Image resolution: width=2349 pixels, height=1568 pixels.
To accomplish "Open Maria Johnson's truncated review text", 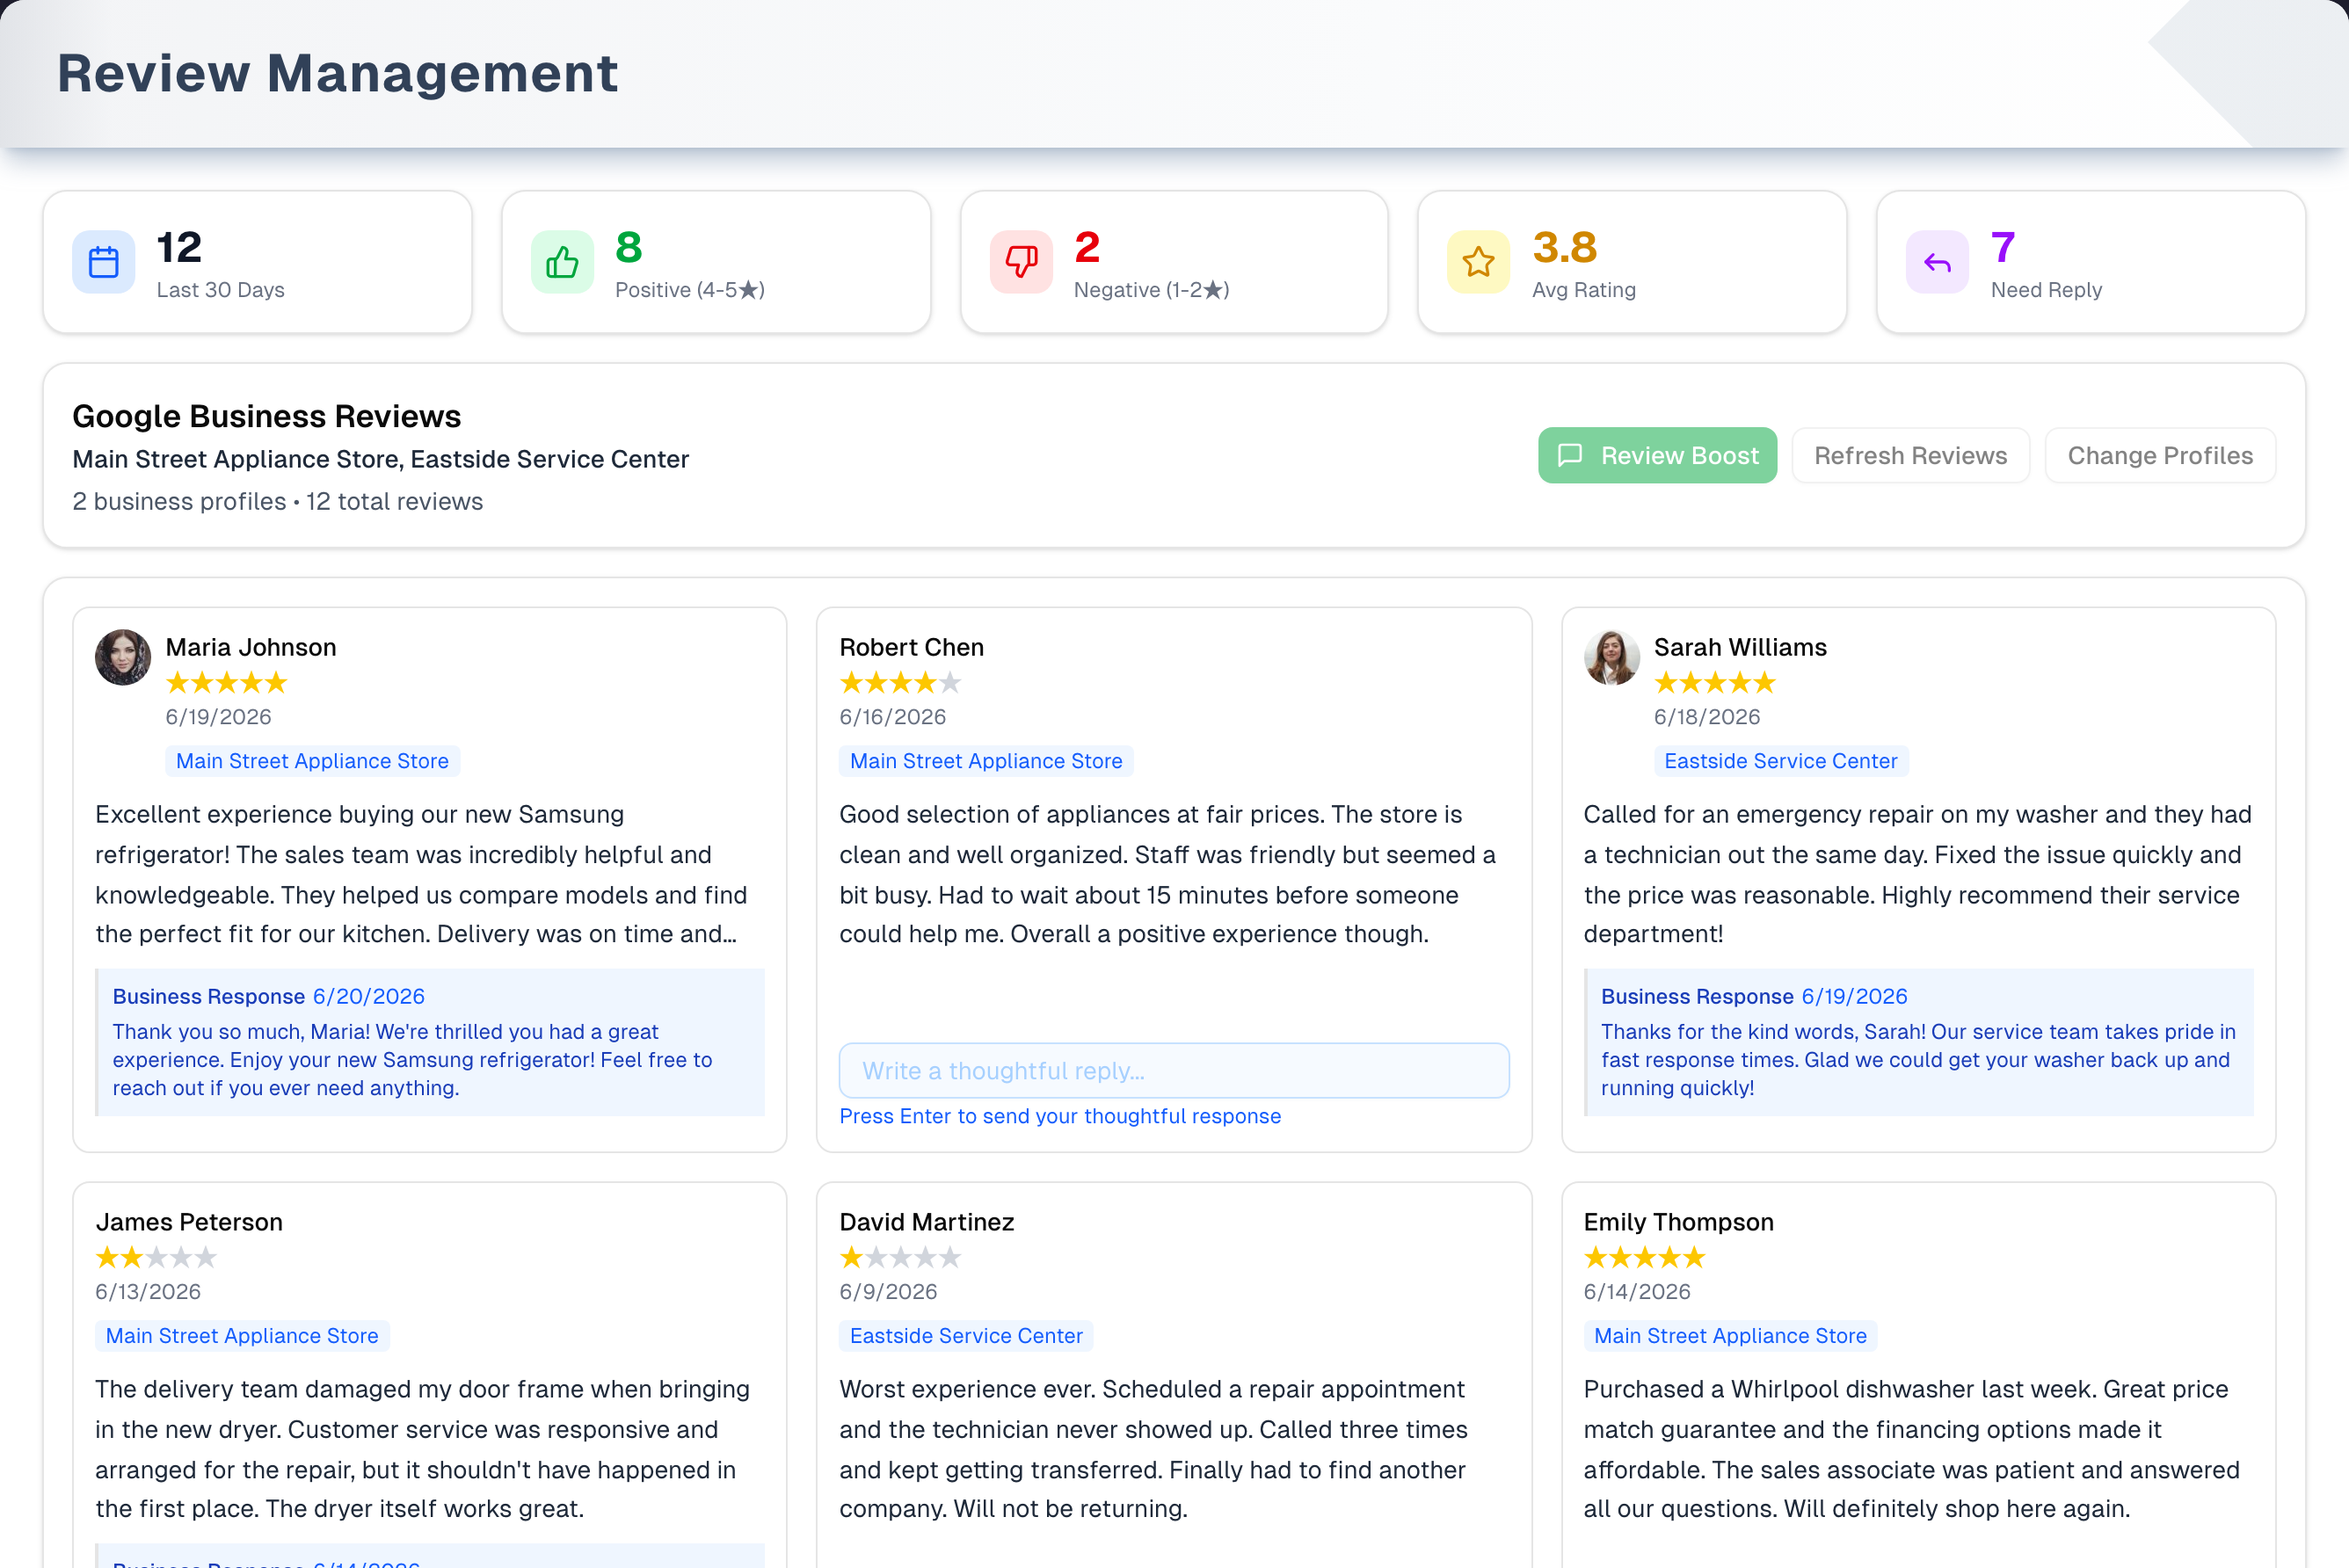I will (x=421, y=874).
